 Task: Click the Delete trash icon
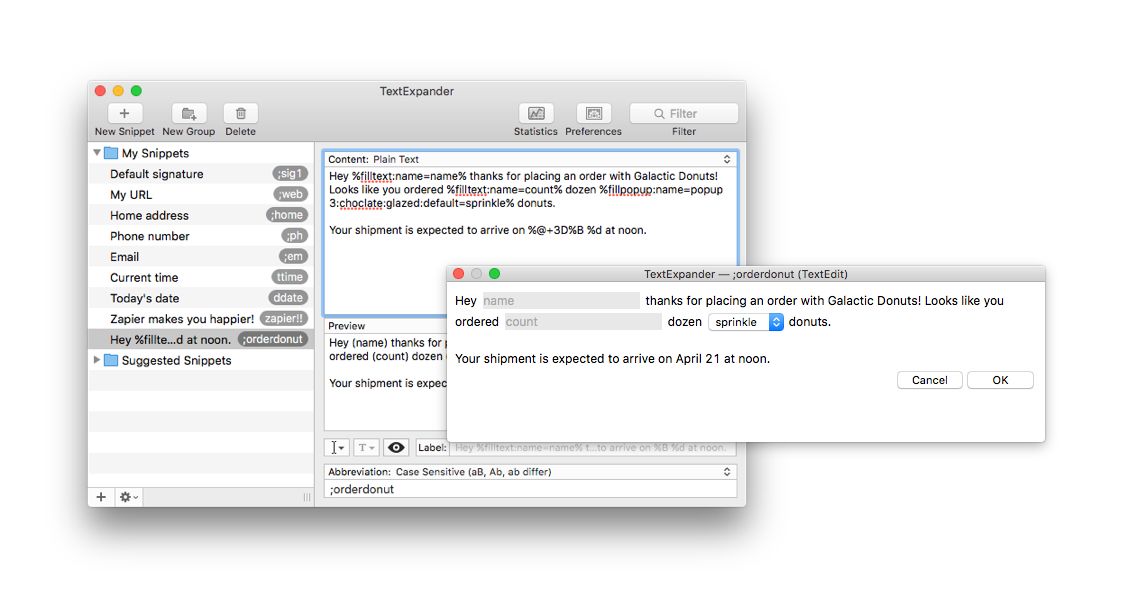240,113
